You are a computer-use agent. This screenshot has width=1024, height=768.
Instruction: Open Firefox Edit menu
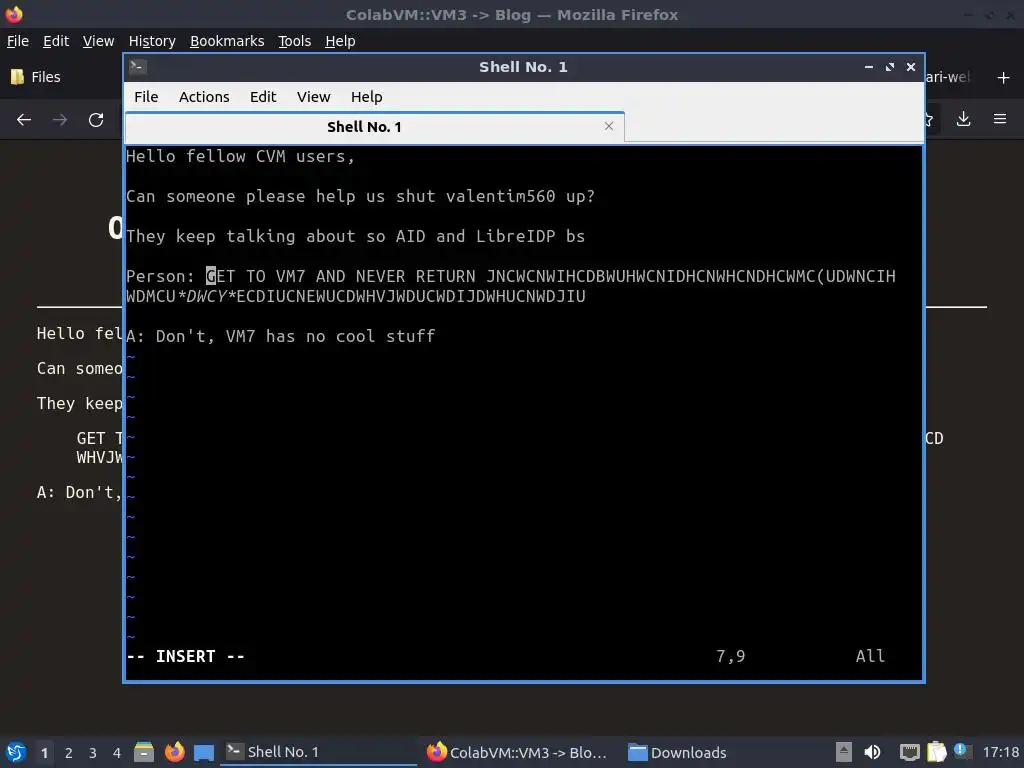pyautogui.click(x=56, y=41)
